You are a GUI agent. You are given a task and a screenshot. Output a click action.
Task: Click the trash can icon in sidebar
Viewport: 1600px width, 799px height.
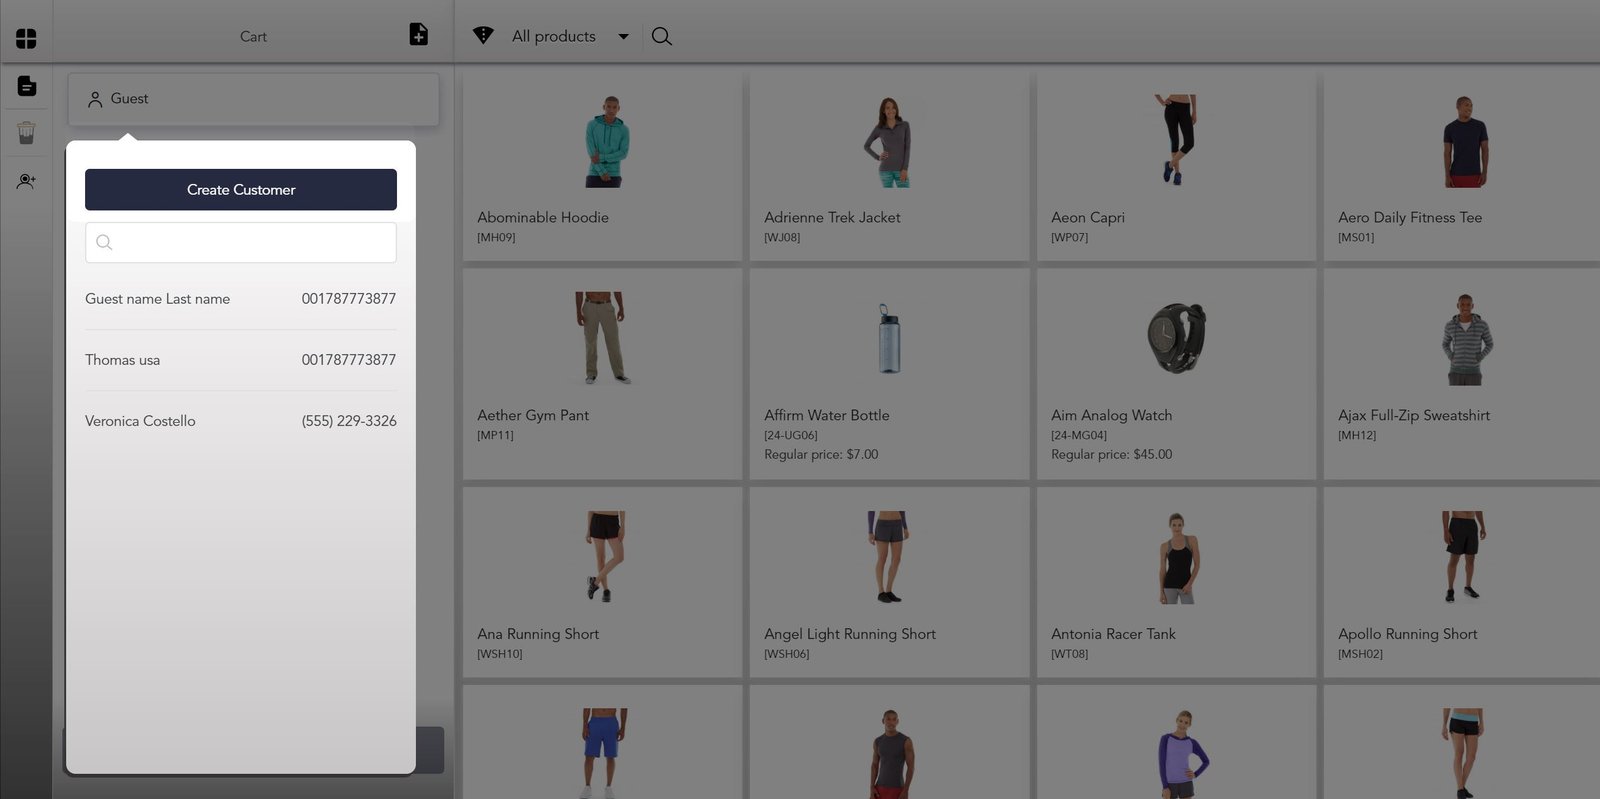26,133
